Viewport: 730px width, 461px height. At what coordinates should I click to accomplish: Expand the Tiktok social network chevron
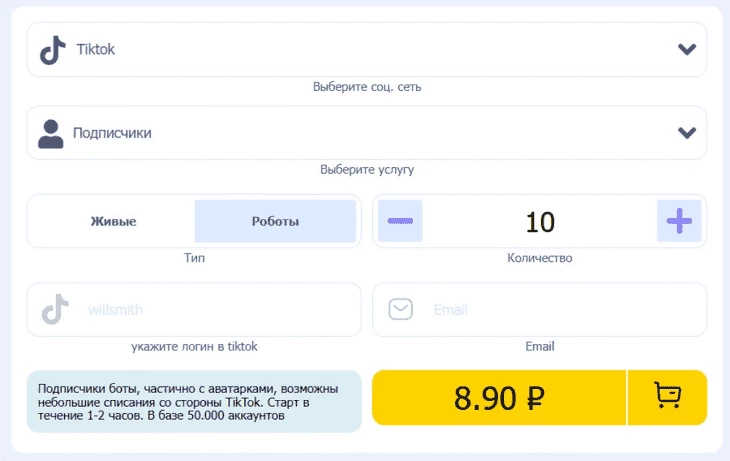pyautogui.click(x=687, y=49)
